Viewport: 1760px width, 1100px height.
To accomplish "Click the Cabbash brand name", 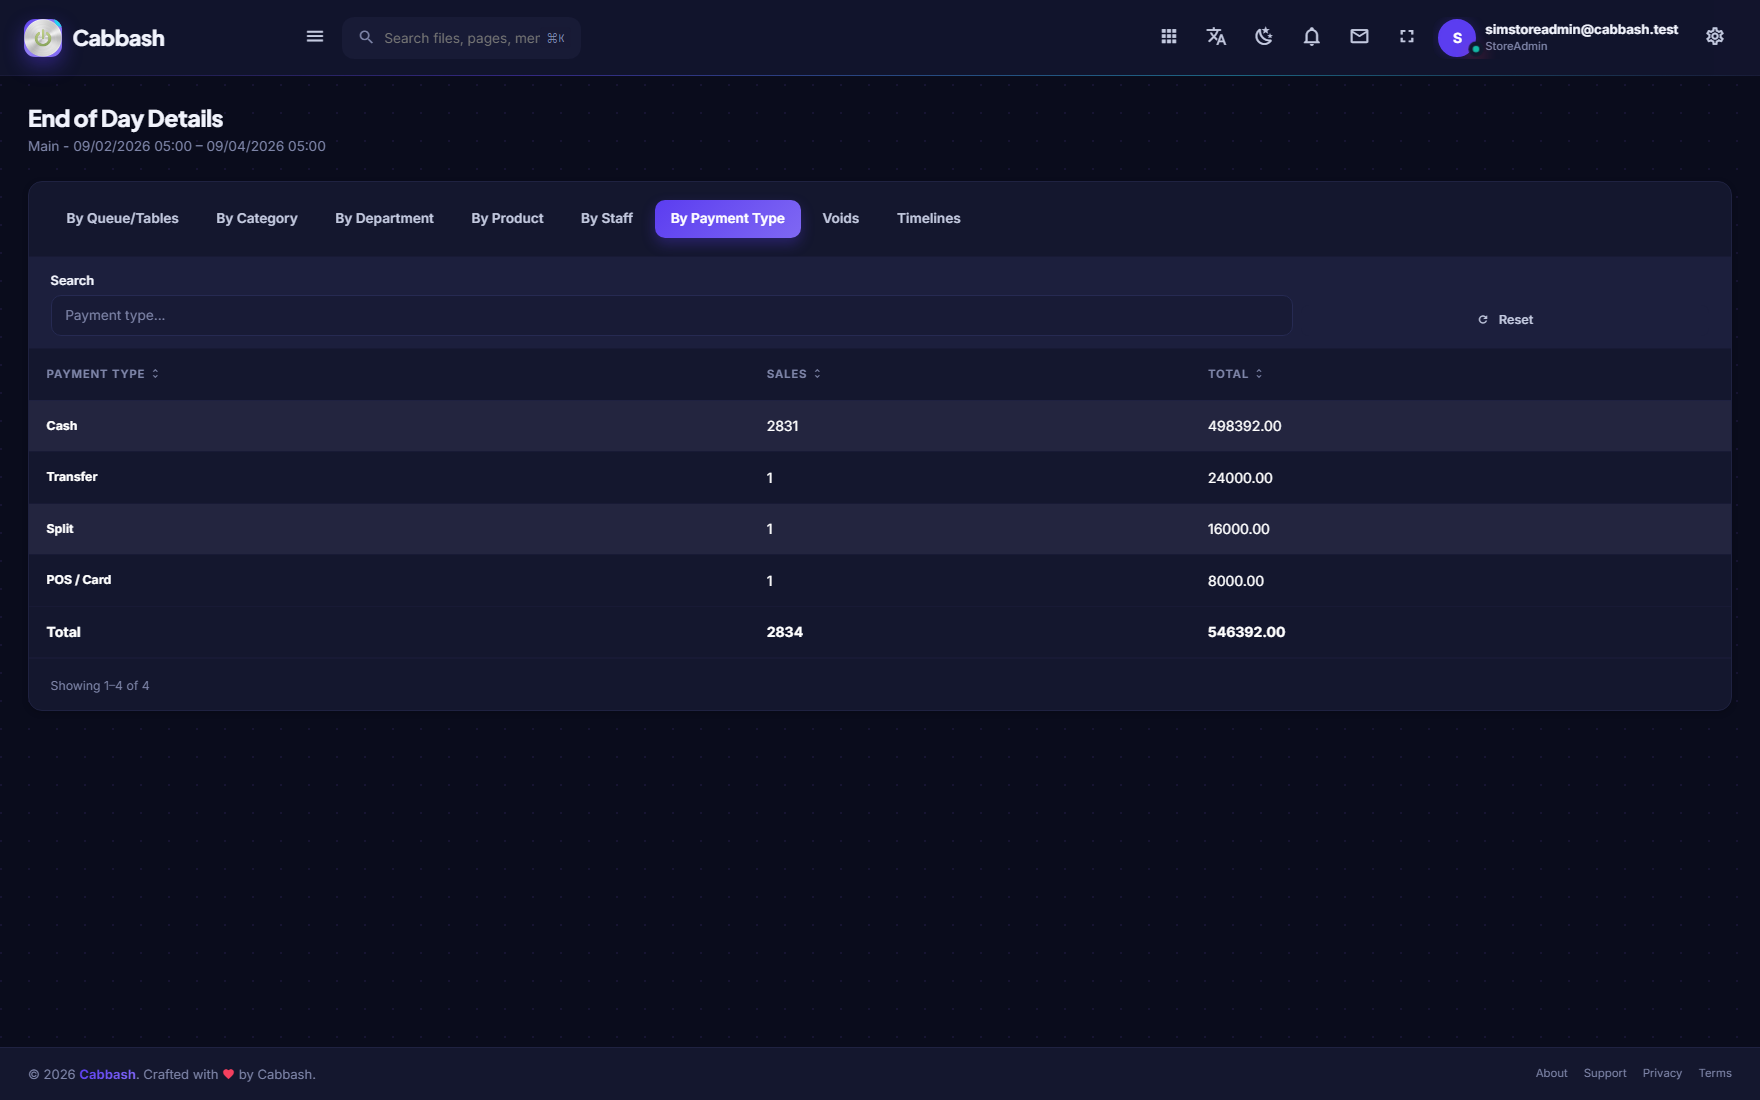I will pos(119,38).
